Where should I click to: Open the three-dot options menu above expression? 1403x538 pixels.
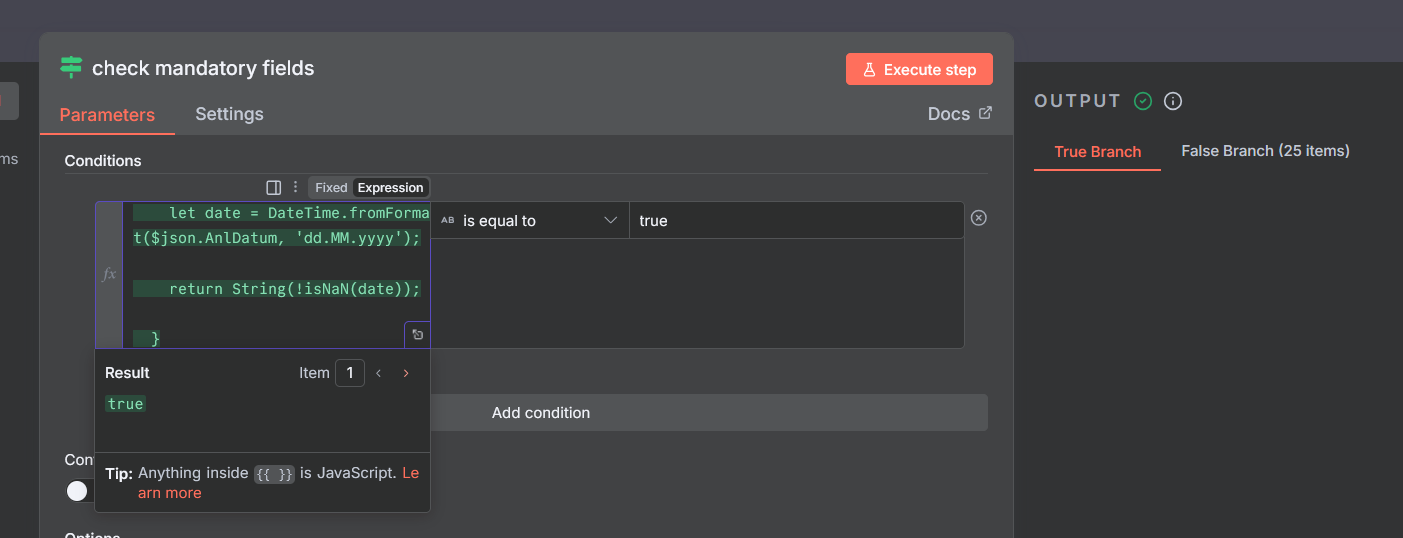[x=295, y=187]
